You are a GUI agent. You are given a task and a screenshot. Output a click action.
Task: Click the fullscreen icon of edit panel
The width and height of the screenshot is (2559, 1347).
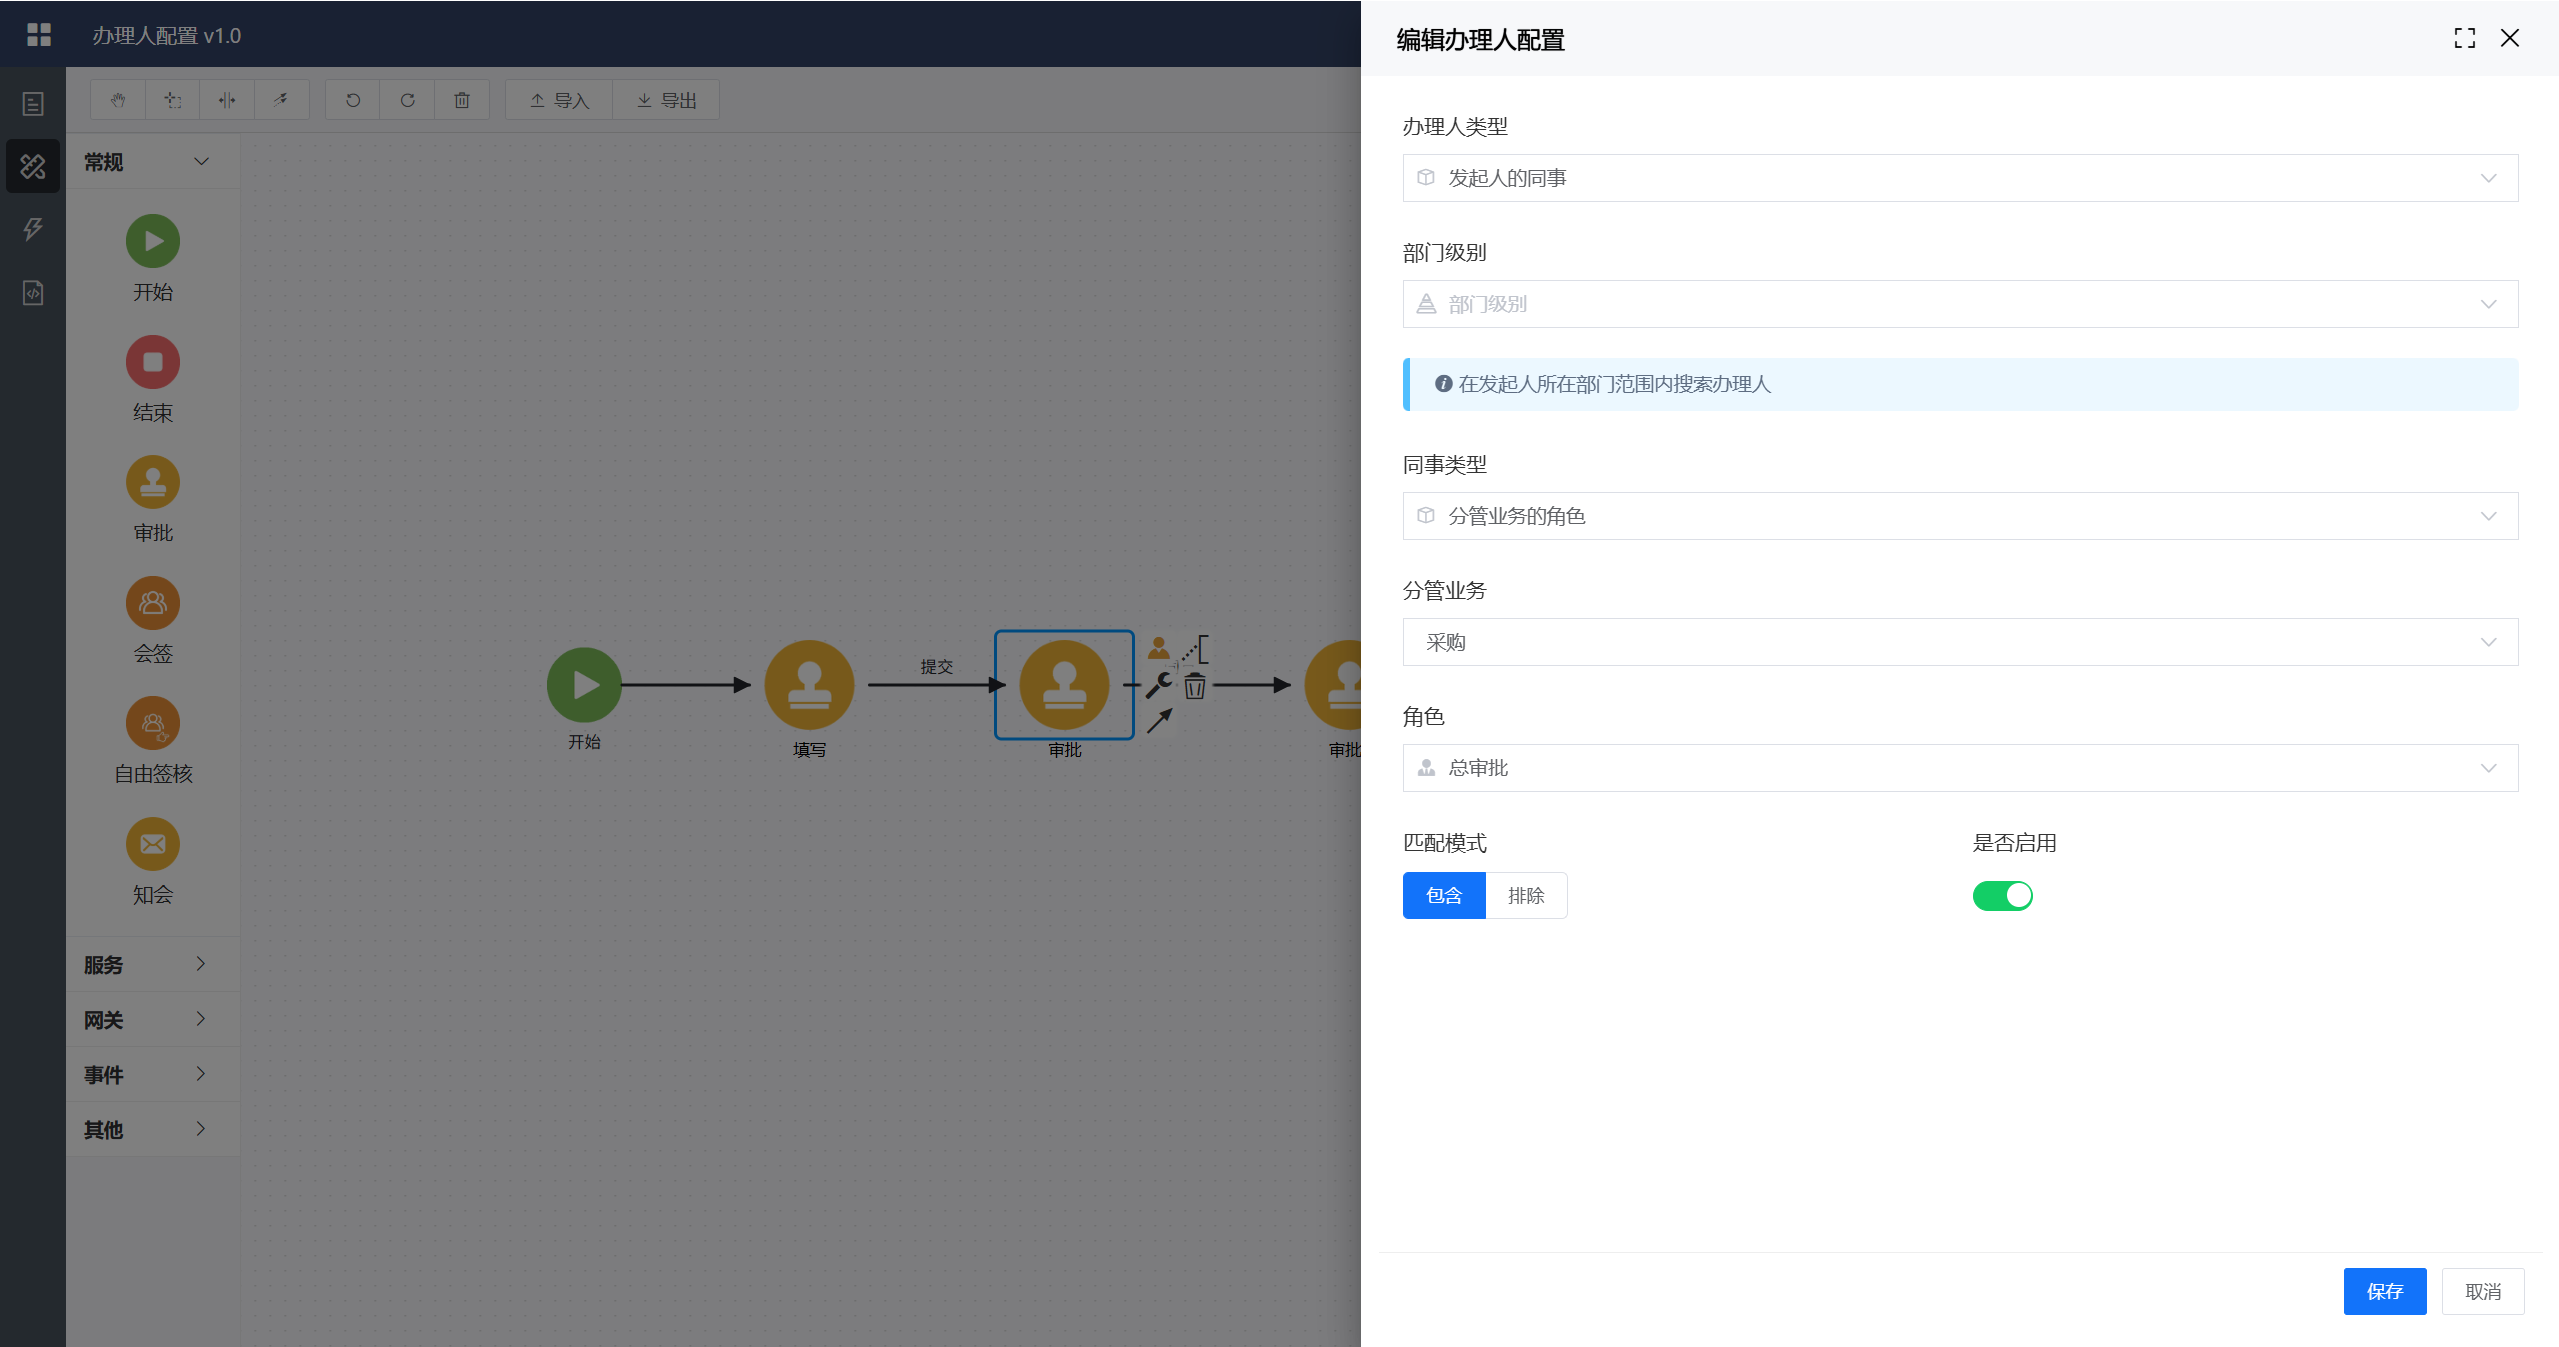pos(2464,38)
